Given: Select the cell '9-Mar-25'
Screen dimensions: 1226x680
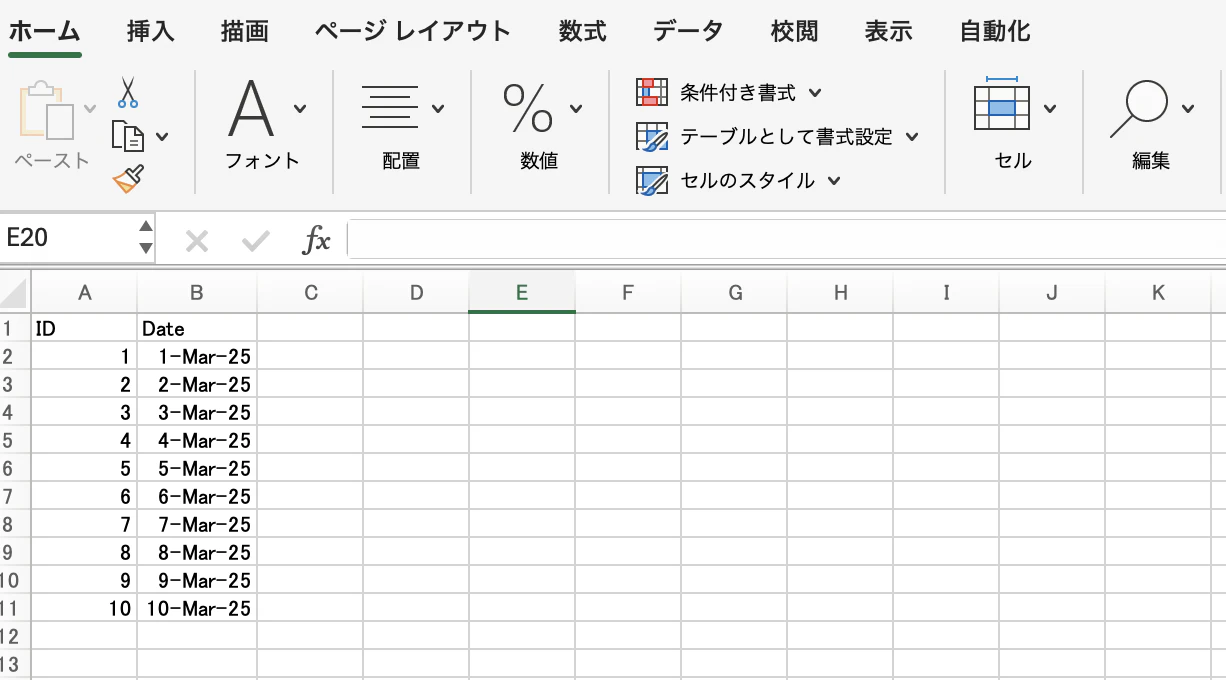Looking at the screenshot, I should coord(197,580).
